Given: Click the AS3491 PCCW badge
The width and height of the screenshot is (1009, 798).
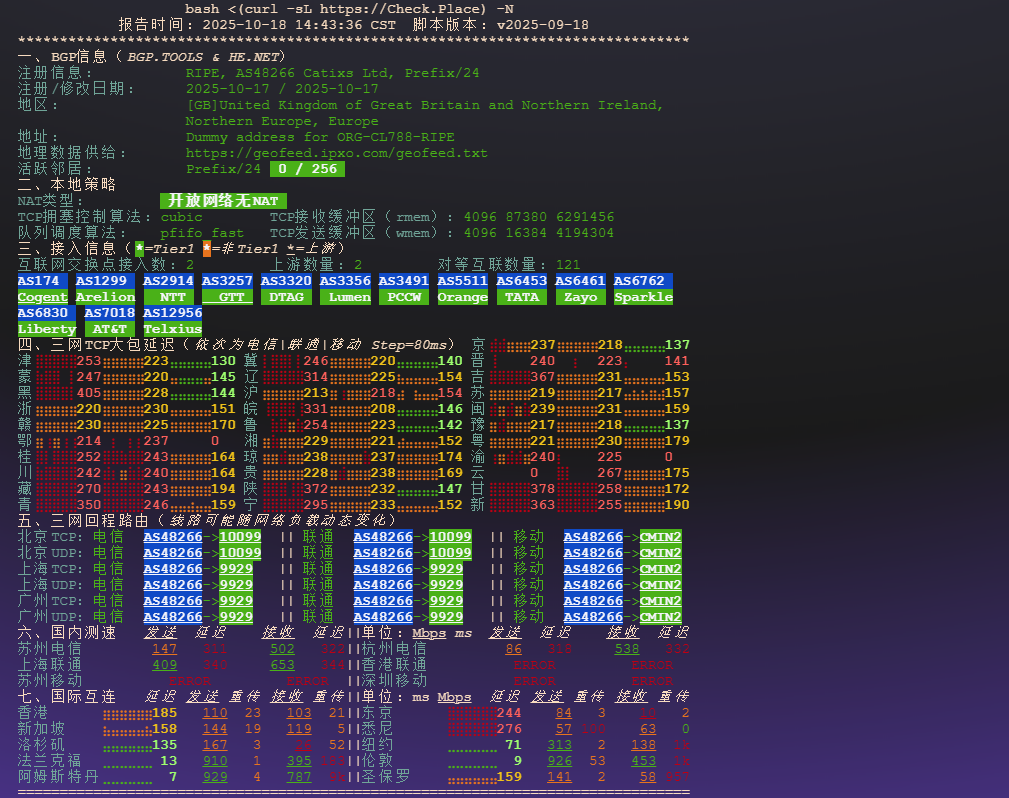Looking at the screenshot, I should 404,289.
